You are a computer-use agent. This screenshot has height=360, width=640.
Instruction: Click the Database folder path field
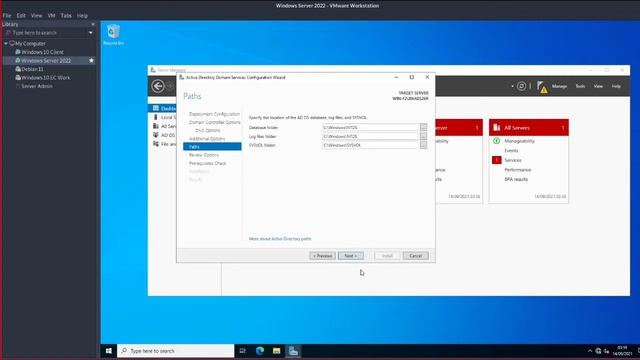coord(370,127)
